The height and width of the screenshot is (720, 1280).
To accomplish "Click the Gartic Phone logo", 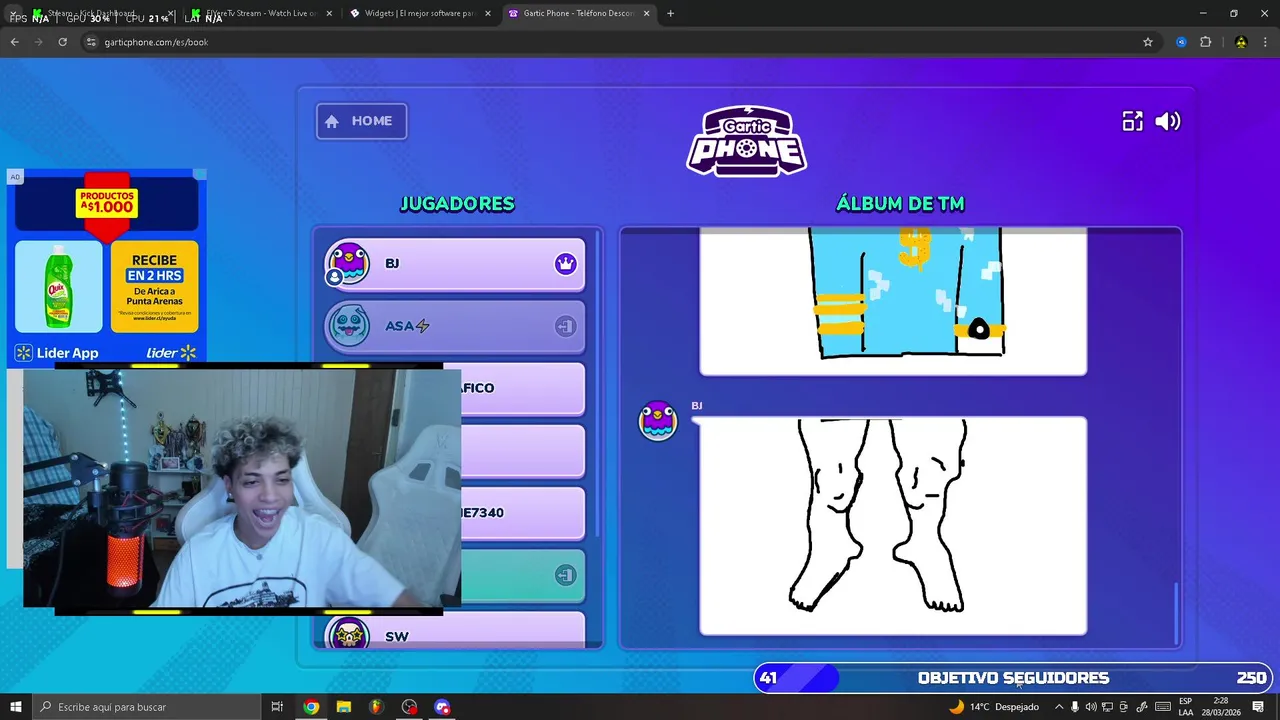I will click(746, 141).
